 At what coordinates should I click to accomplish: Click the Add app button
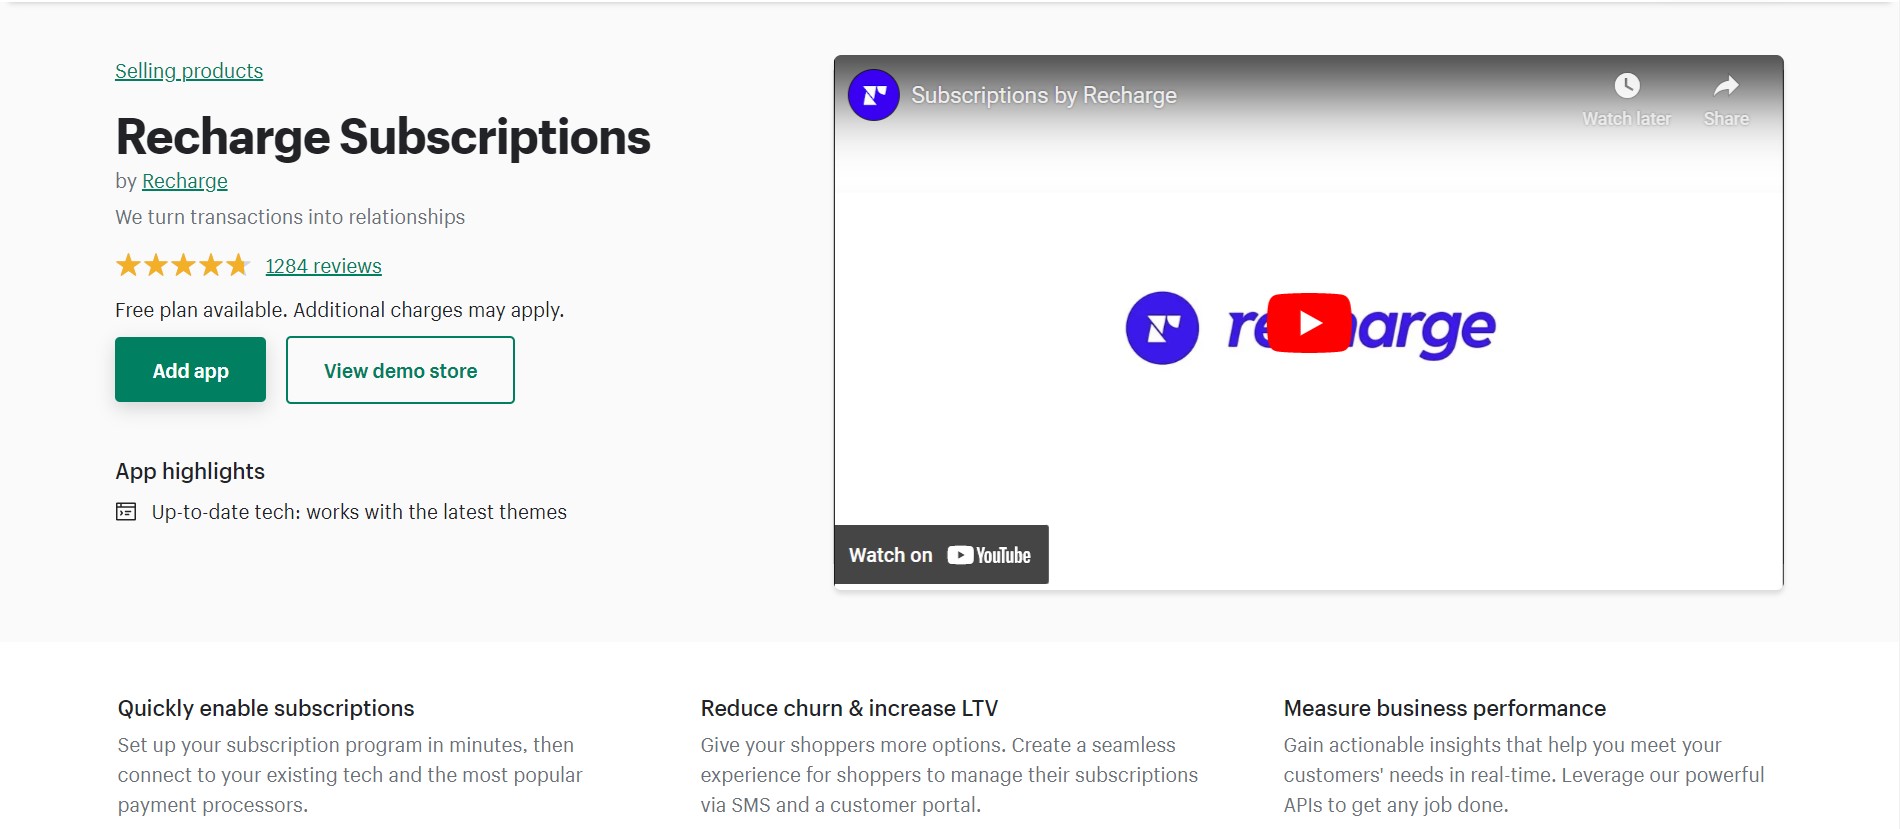coord(190,370)
